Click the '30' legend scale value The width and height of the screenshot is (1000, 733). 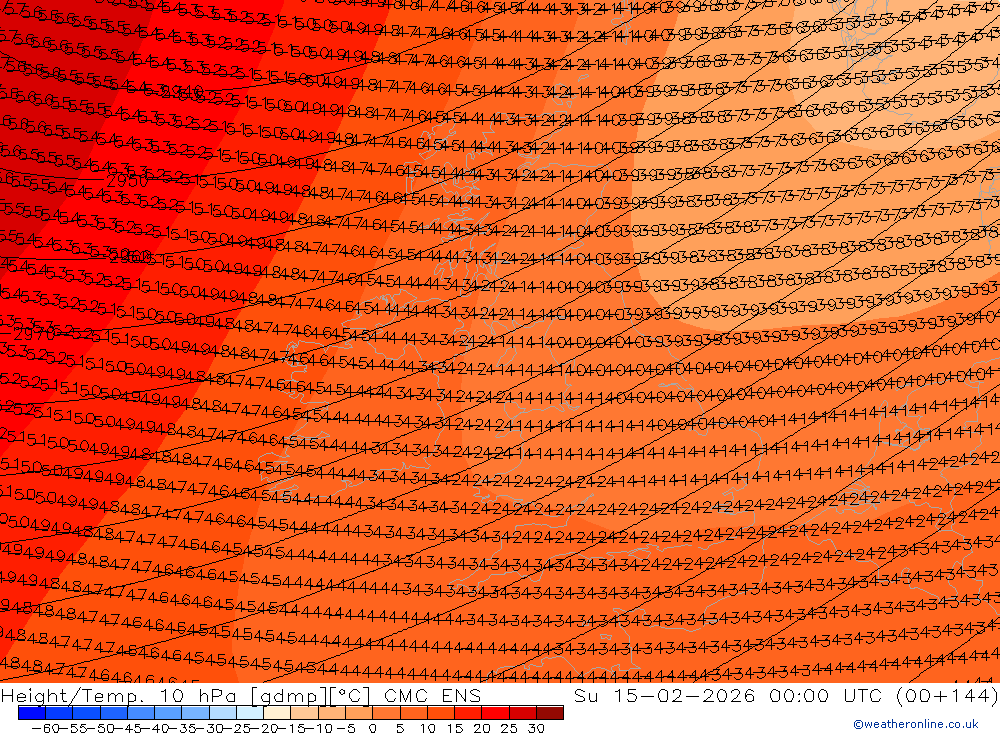(536, 728)
